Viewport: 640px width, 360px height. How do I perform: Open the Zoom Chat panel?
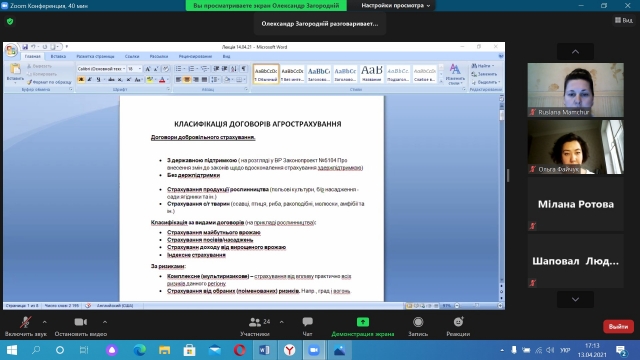[x=307, y=327]
